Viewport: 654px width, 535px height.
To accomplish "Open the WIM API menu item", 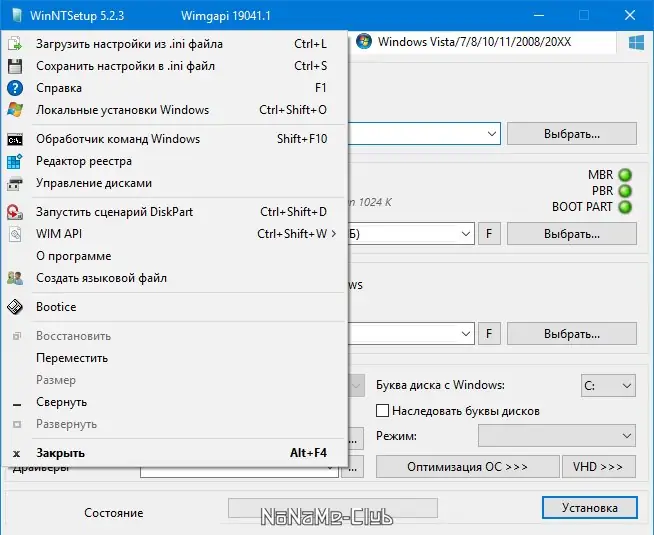I will pyautogui.click(x=176, y=234).
